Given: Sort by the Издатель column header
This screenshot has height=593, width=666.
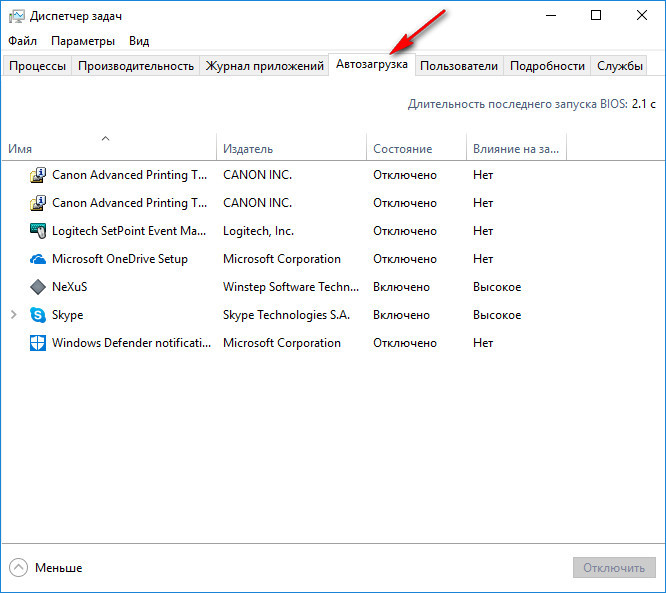Looking at the screenshot, I should [x=291, y=146].
